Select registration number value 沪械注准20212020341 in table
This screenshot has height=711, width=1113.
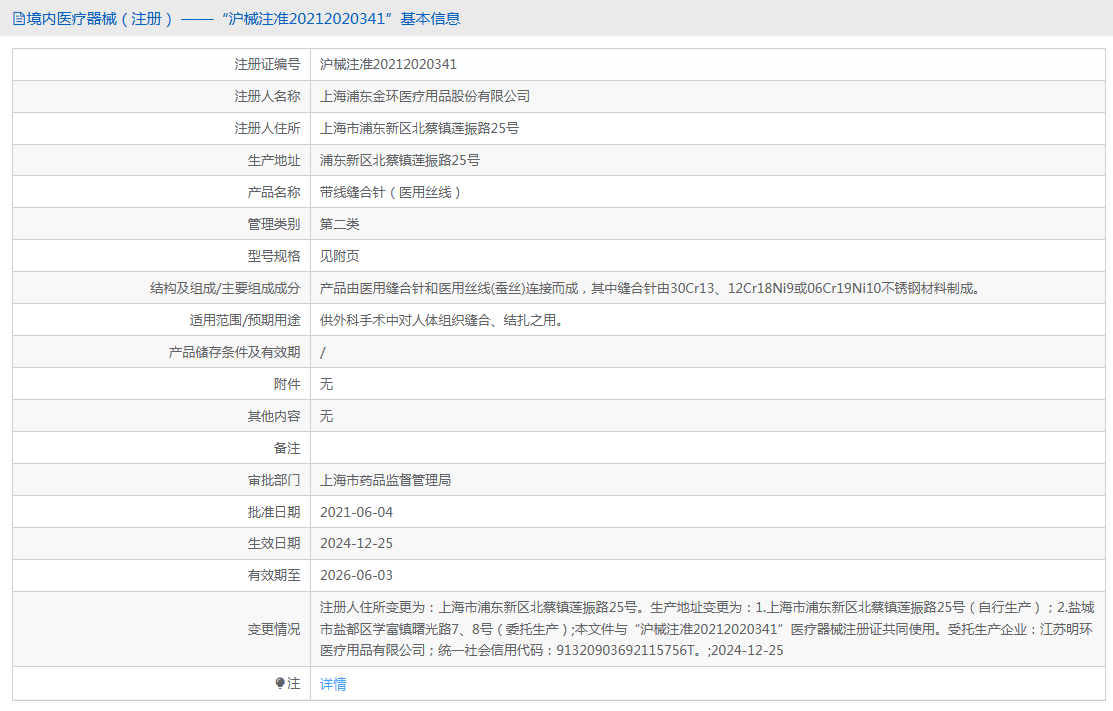[388, 65]
